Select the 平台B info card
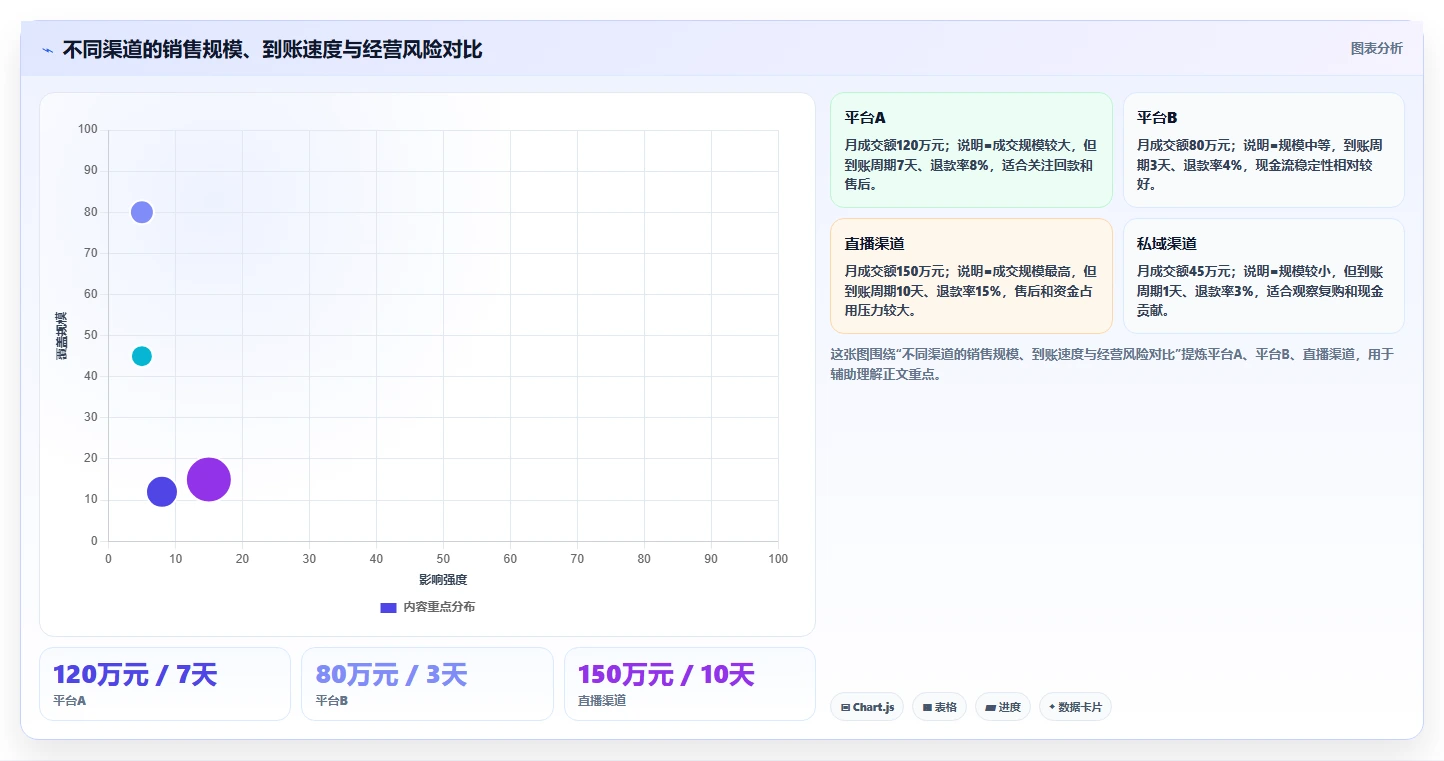The height and width of the screenshot is (761, 1444). click(1264, 150)
